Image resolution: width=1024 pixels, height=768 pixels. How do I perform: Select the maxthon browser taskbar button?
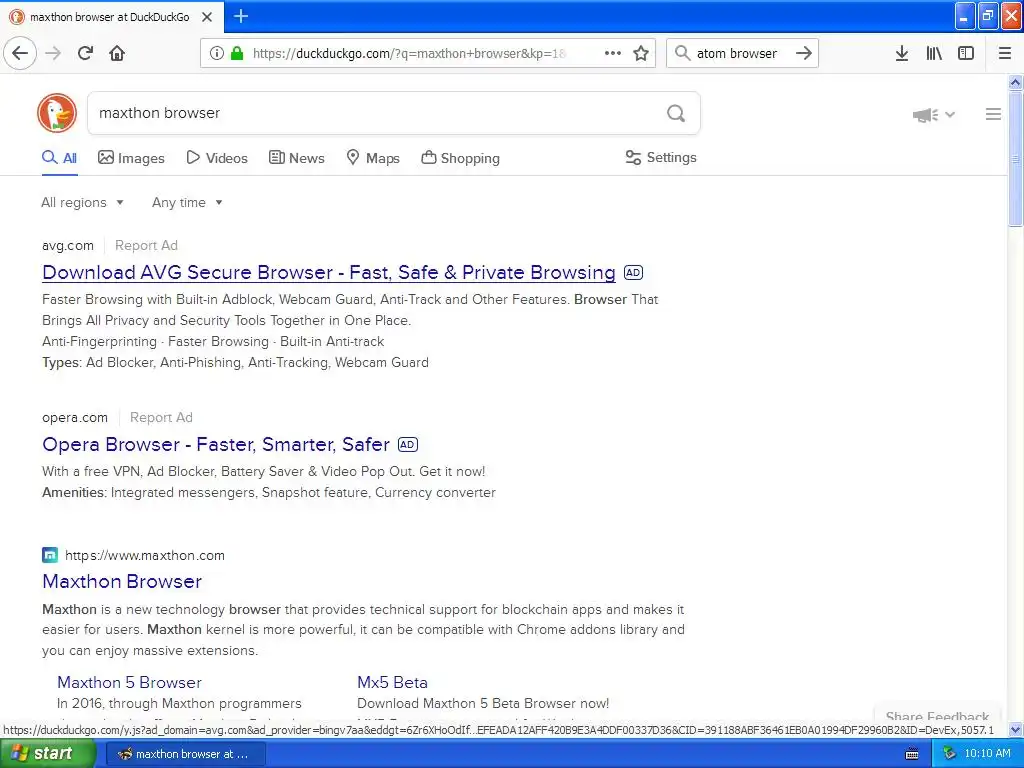(185, 754)
